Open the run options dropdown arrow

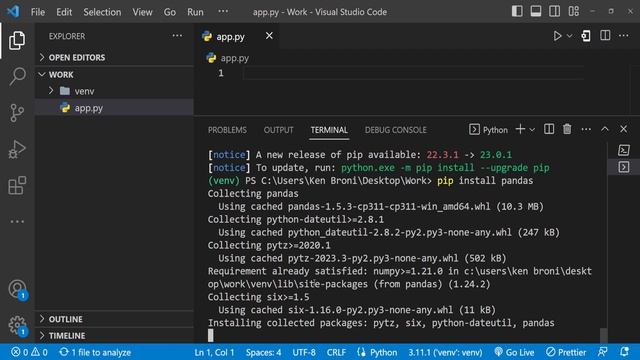pyautogui.click(x=569, y=36)
